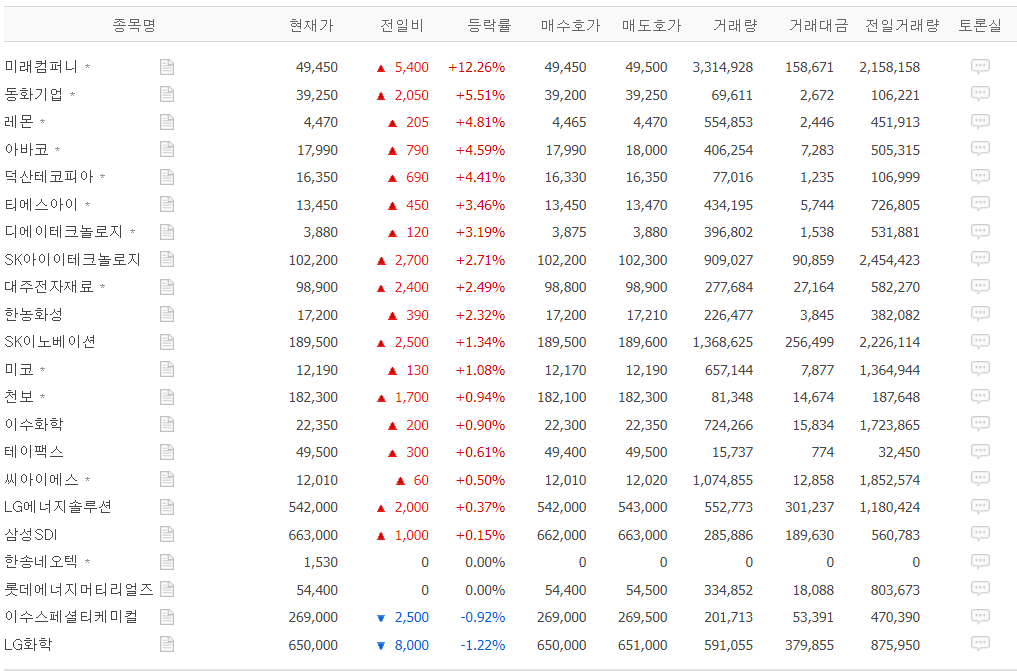Select trading value 379,855 cell
This screenshot has width=1017, height=671.
(809, 646)
